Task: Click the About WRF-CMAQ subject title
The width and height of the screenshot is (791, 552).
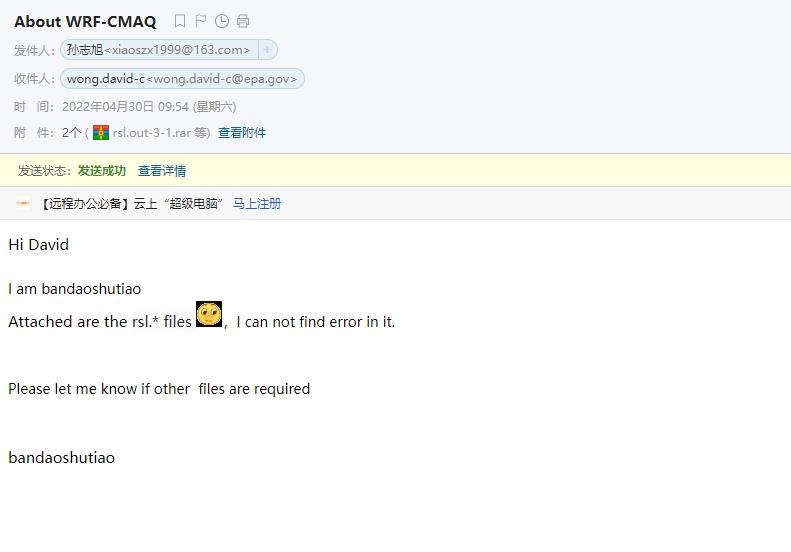Action: tap(85, 22)
